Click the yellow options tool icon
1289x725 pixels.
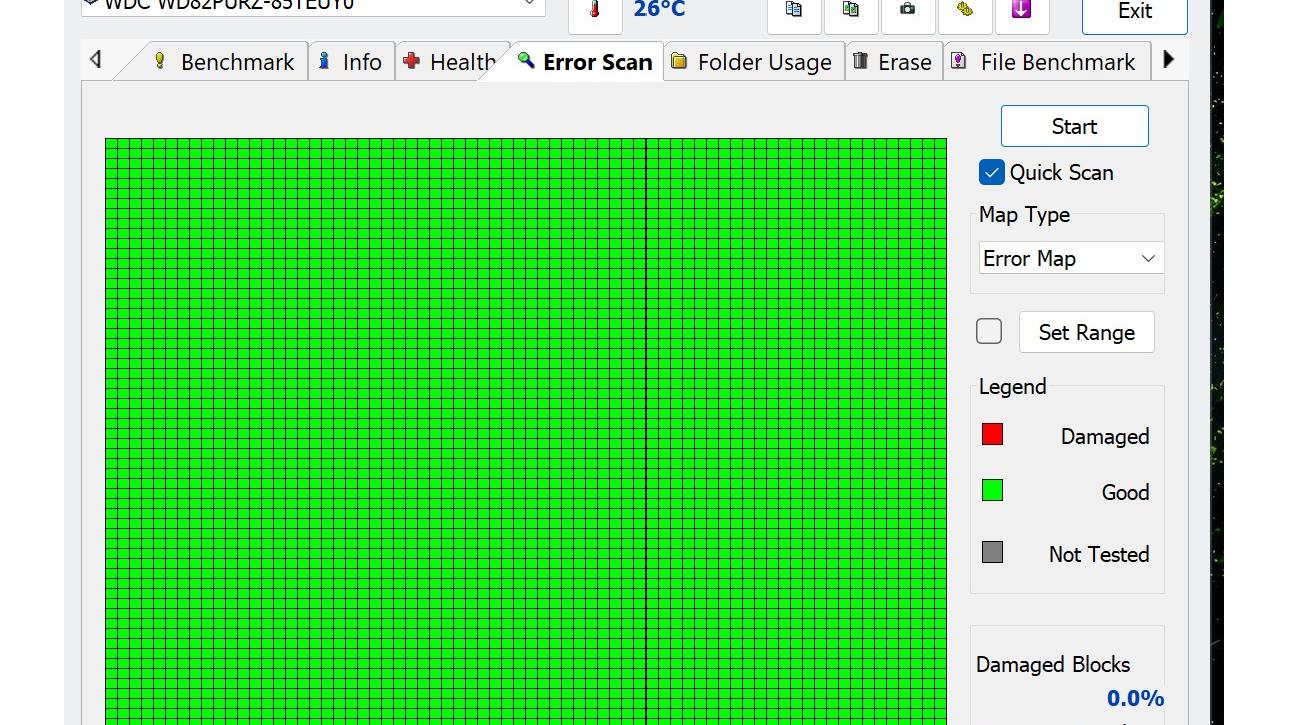964,10
